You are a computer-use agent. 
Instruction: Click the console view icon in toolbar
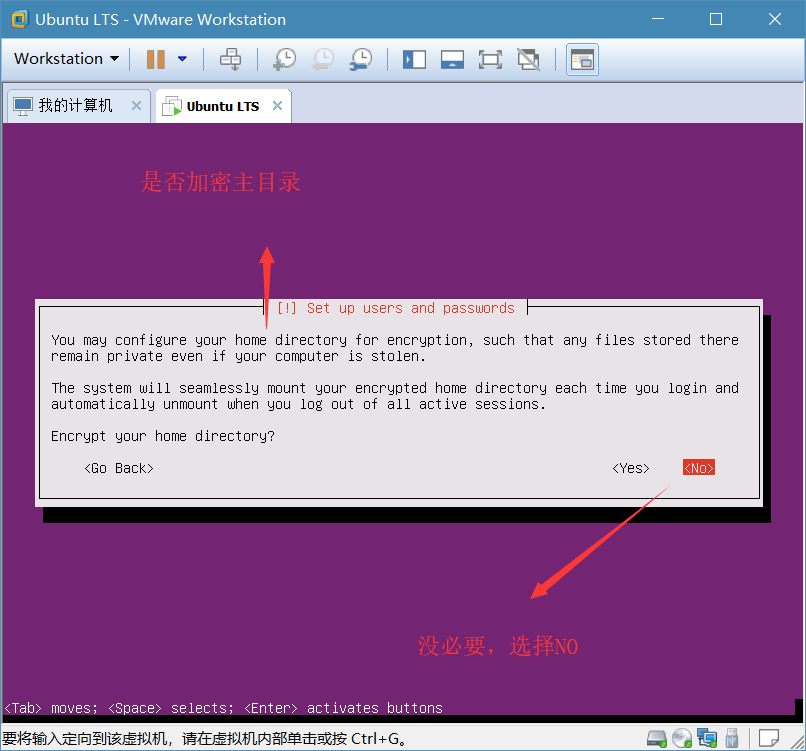click(x=582, y=59)
